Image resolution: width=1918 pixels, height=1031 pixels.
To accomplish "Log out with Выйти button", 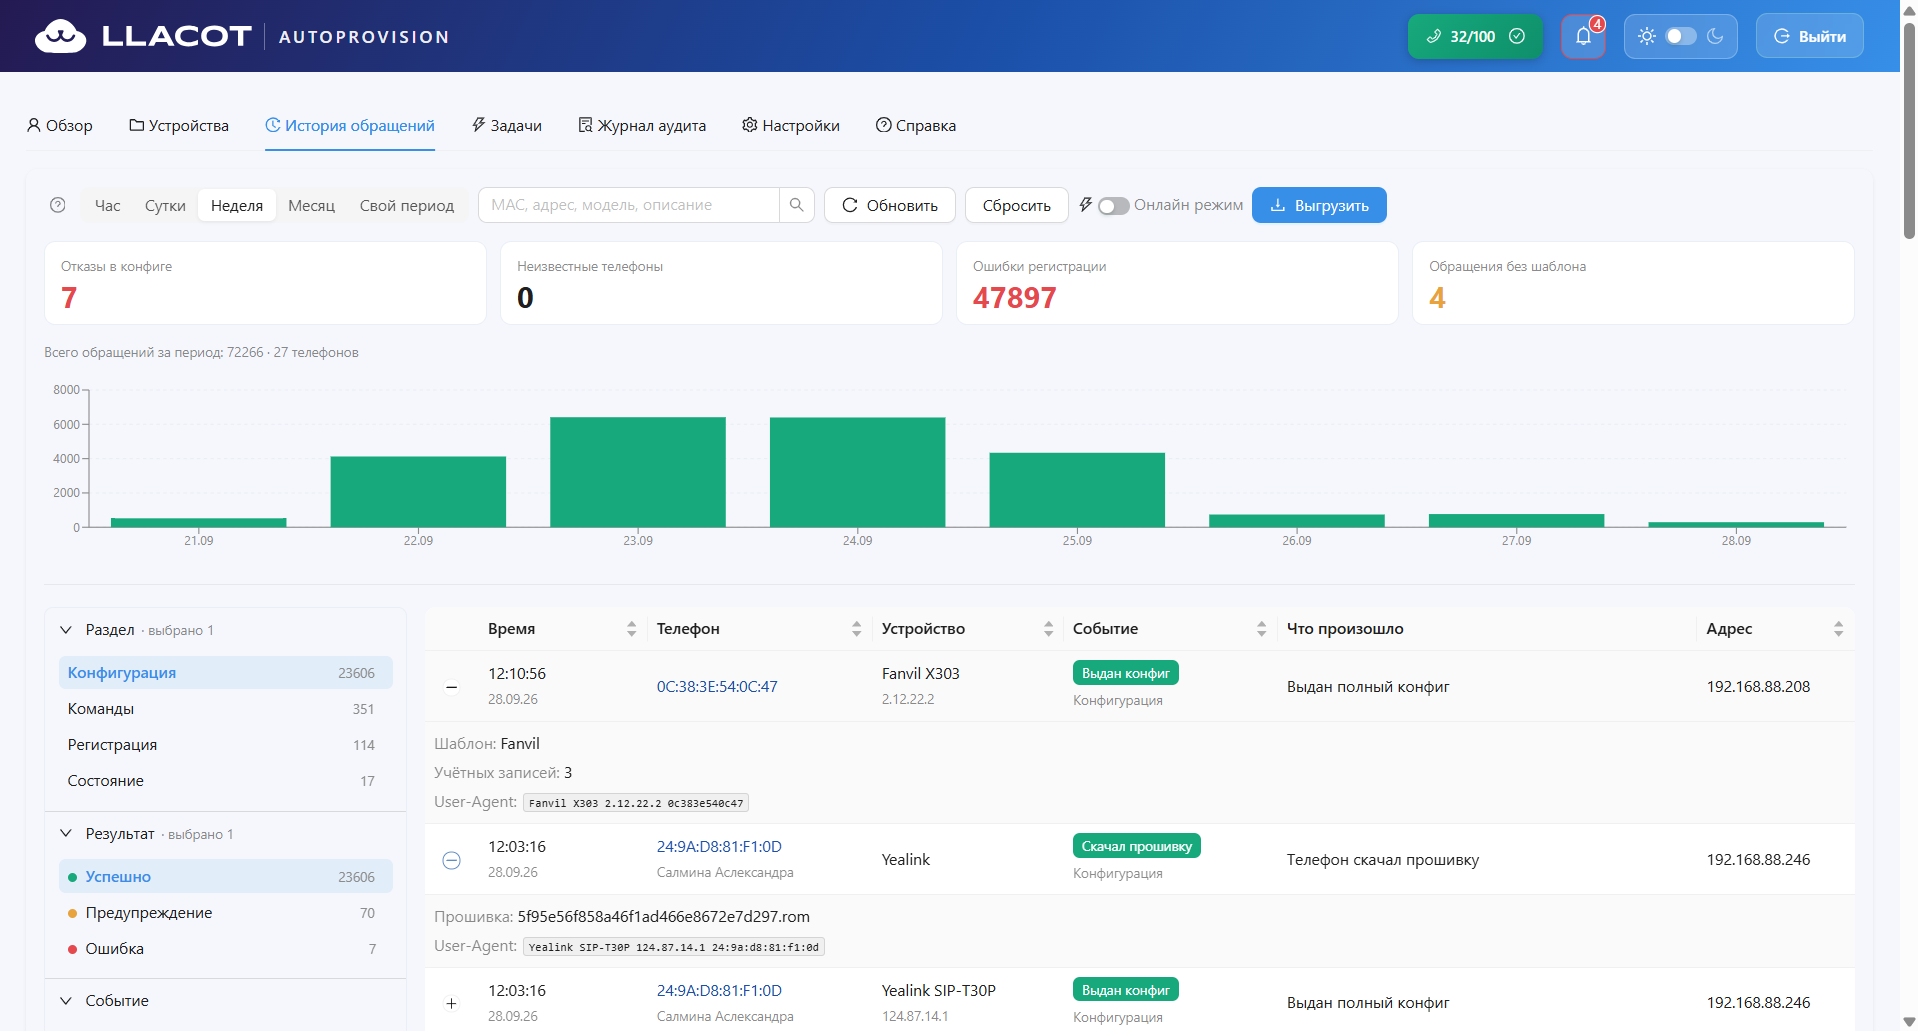I will tap(1809, 36).
